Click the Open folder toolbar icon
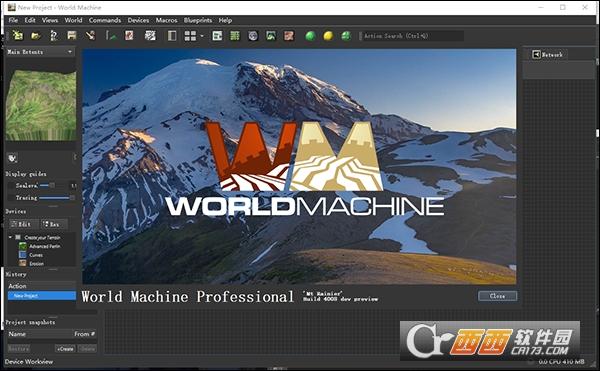Viewport: 600px width, 371px height. (36, 36)
